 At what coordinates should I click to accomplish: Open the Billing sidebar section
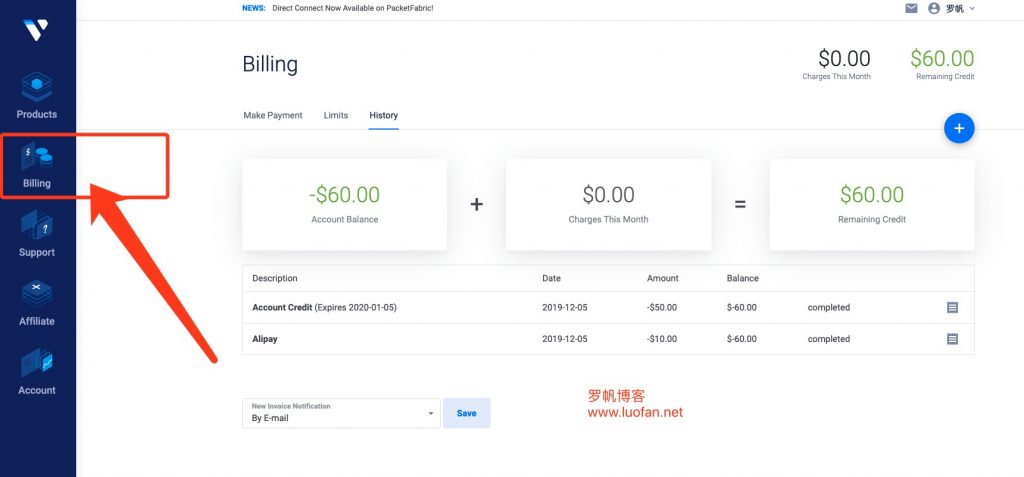click(x=37, y=166)
